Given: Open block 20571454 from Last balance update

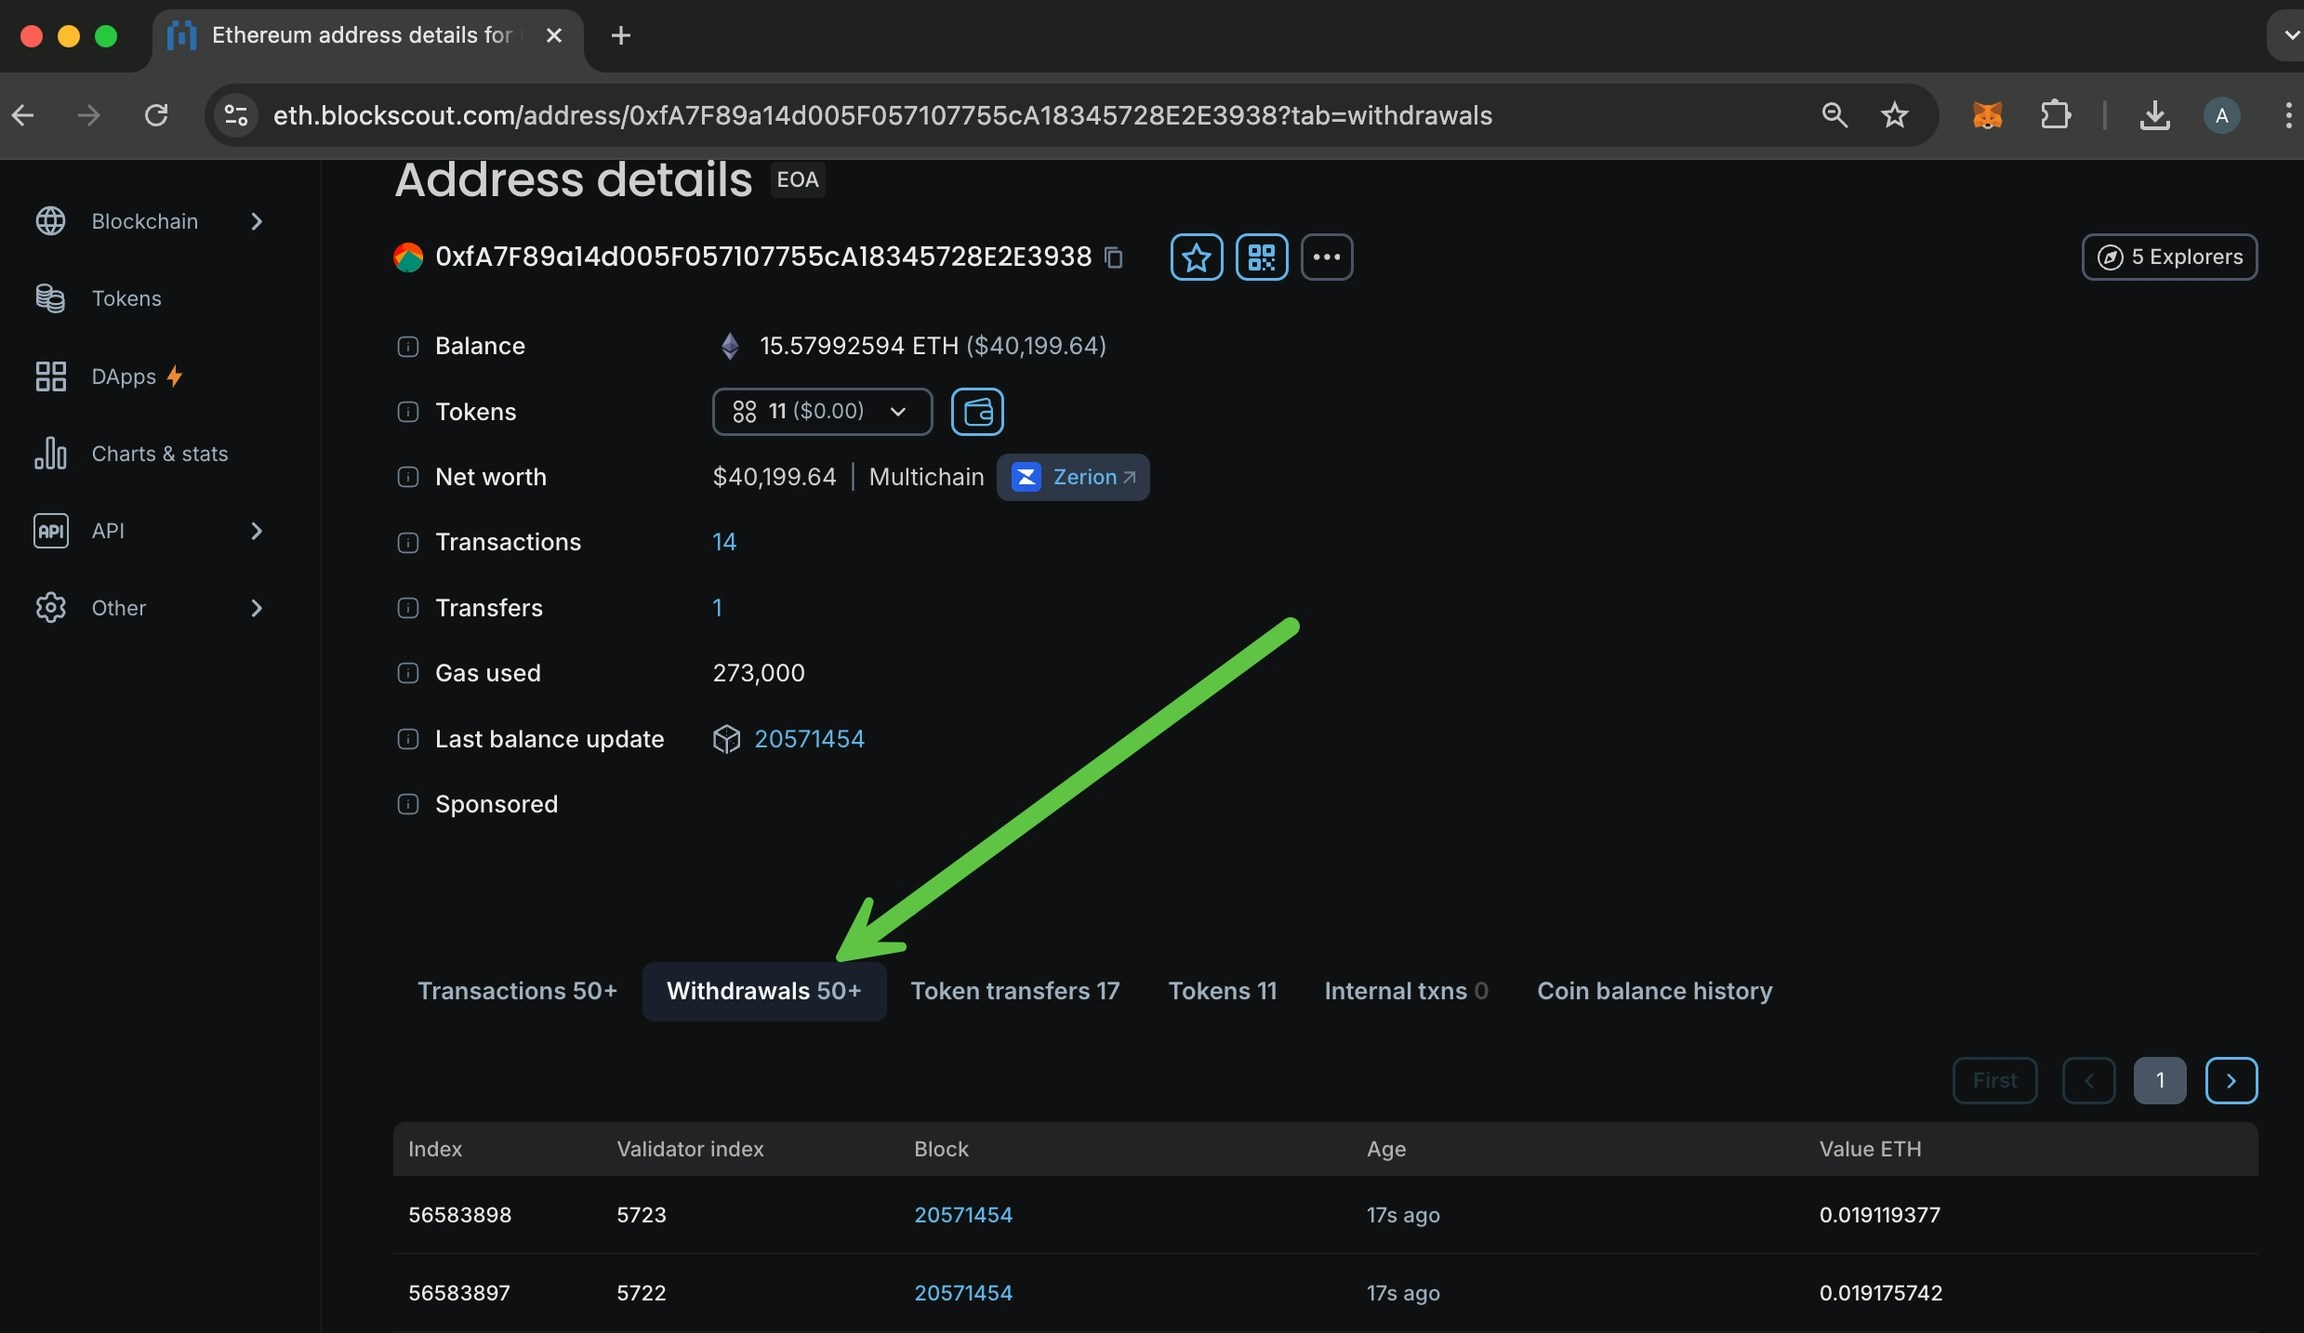Looking at the screenshot, I should (x=808, y=739).
